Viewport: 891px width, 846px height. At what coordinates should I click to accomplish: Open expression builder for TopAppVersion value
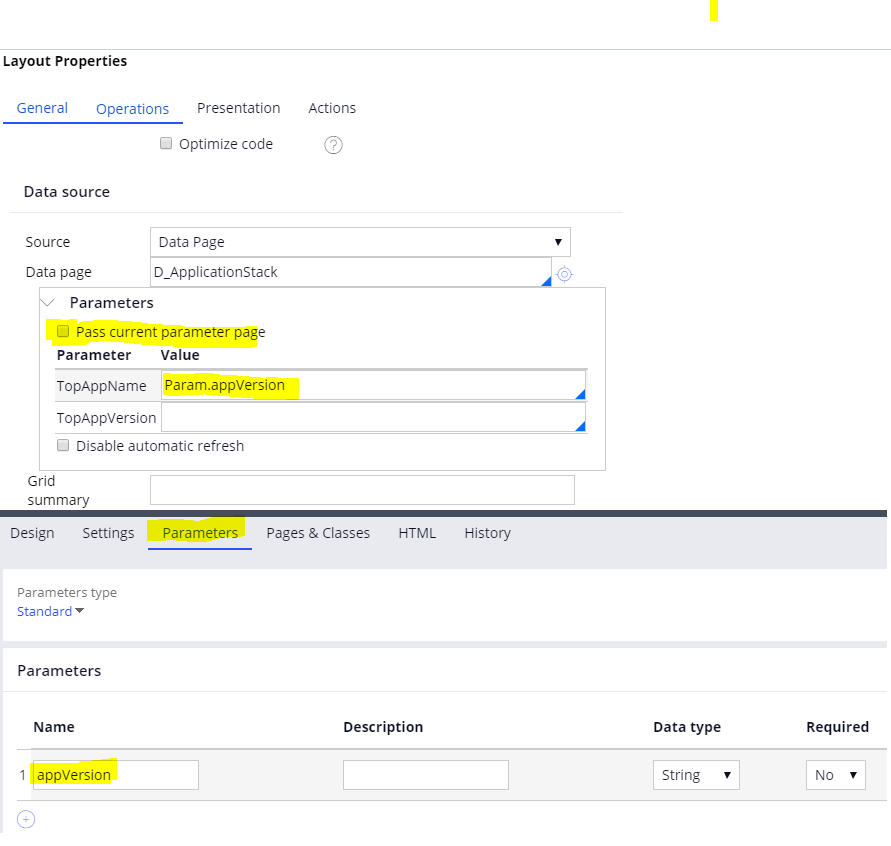tap(580, 424)
